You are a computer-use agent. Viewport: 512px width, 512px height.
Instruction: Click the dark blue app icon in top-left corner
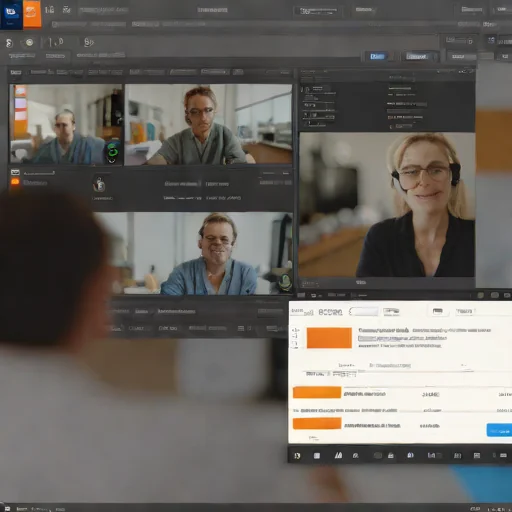point(11,14)
